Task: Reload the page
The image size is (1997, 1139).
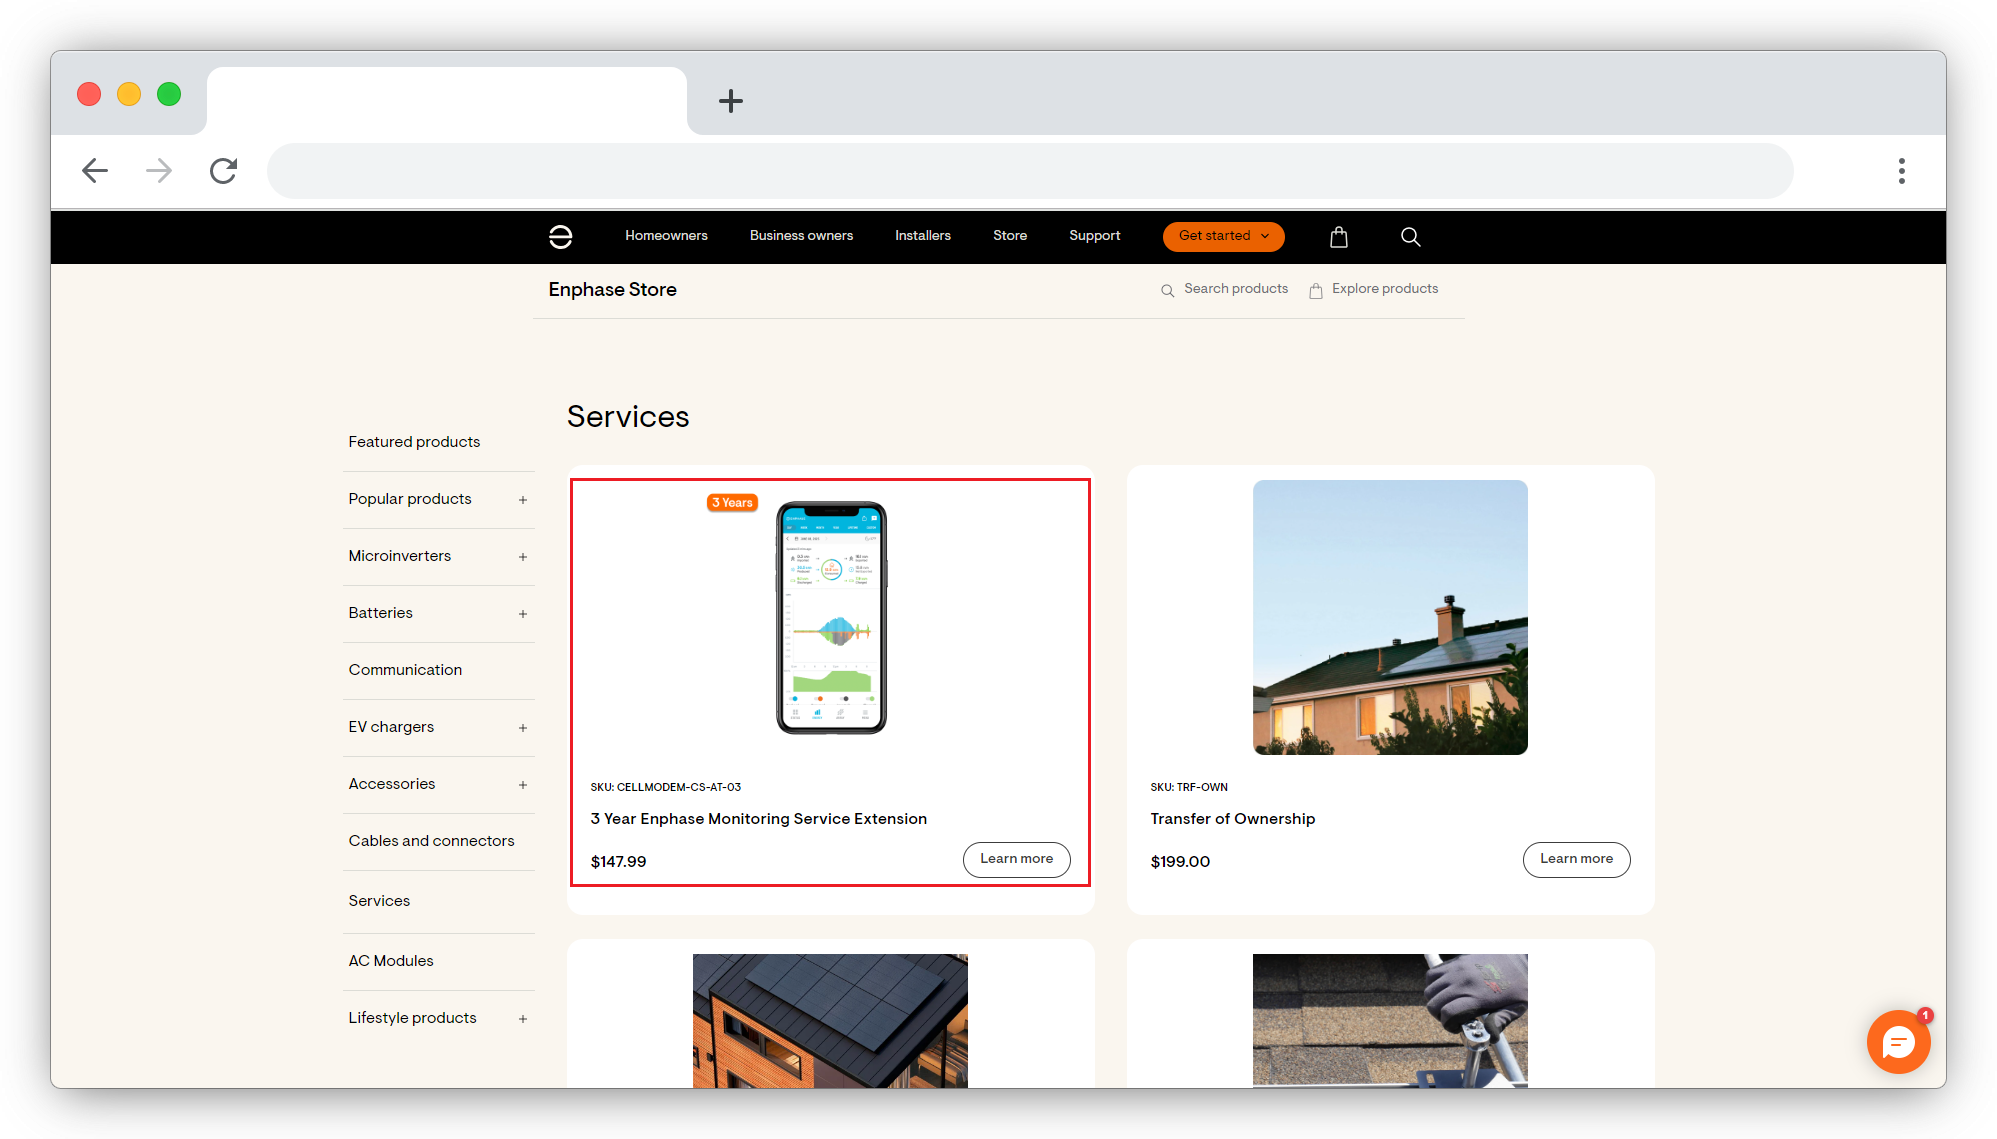Action: point(223,171)
